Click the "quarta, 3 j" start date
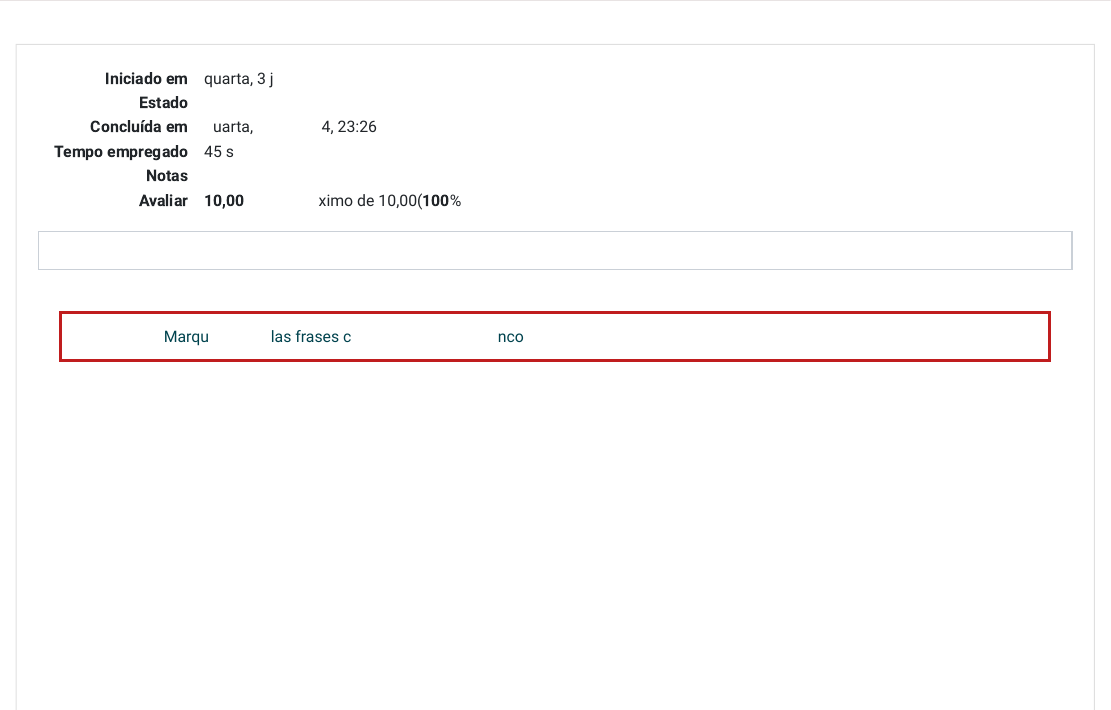The height and width of the screenshot is (710, 1111). (238, 78)
